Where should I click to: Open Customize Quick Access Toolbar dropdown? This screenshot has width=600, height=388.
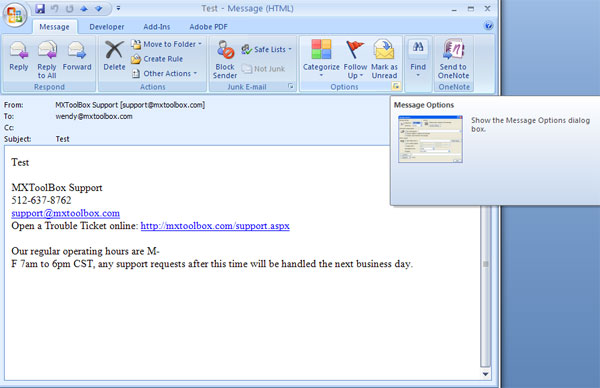[118, 8]
